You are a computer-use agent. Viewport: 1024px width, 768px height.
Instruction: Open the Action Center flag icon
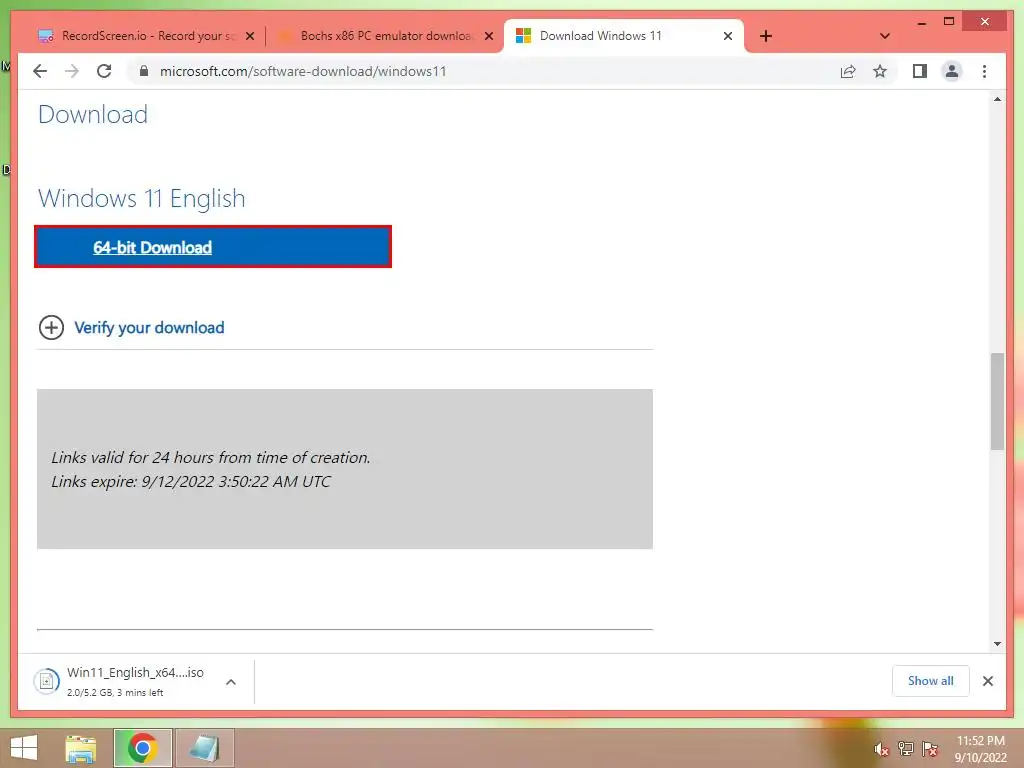[x=930, y=748]
